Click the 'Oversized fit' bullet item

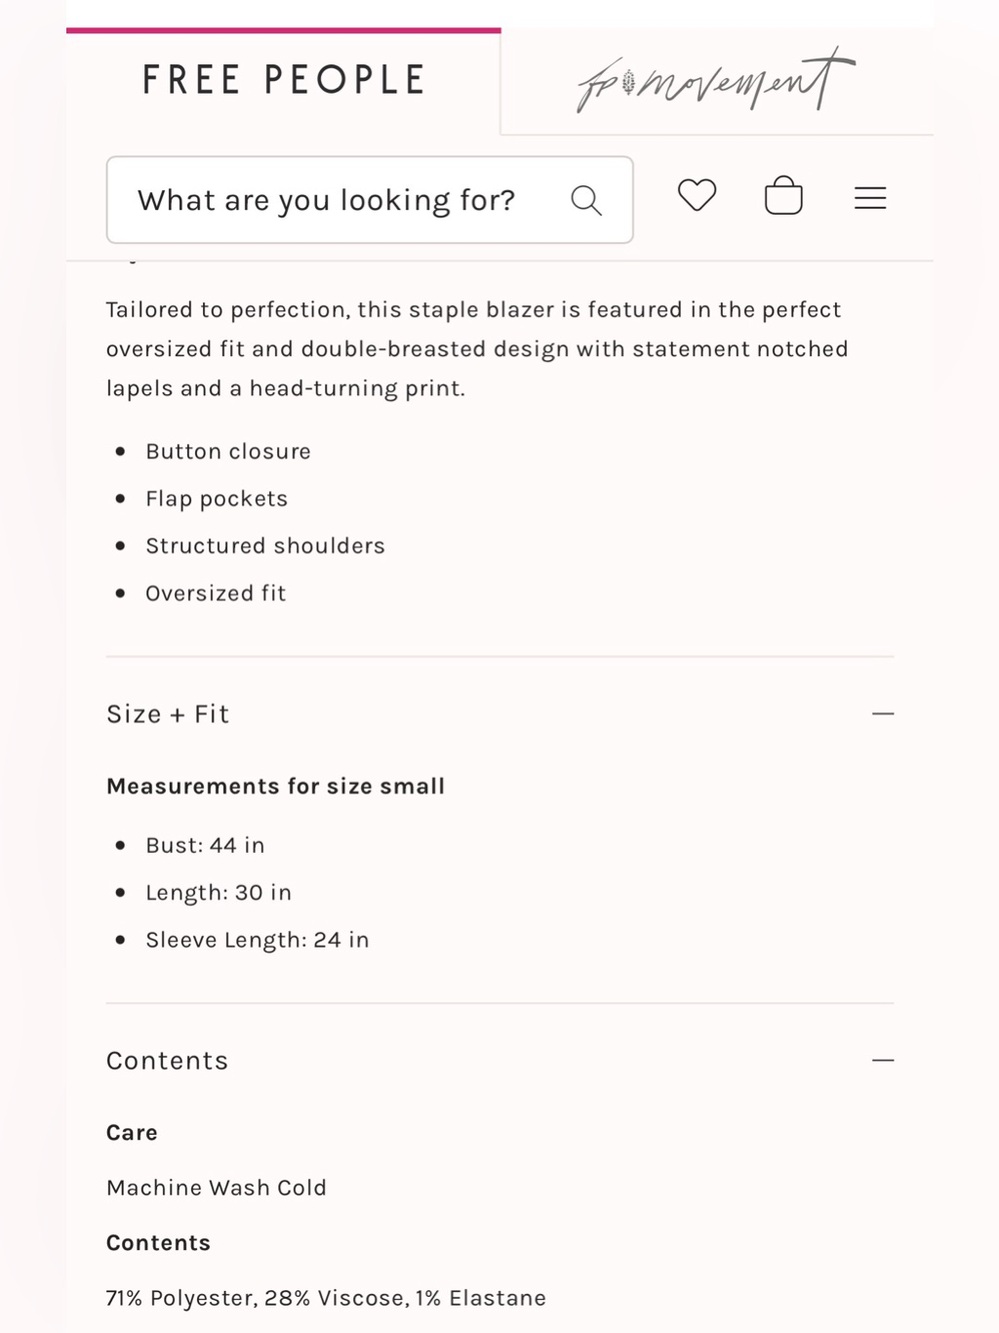(215, 593)
